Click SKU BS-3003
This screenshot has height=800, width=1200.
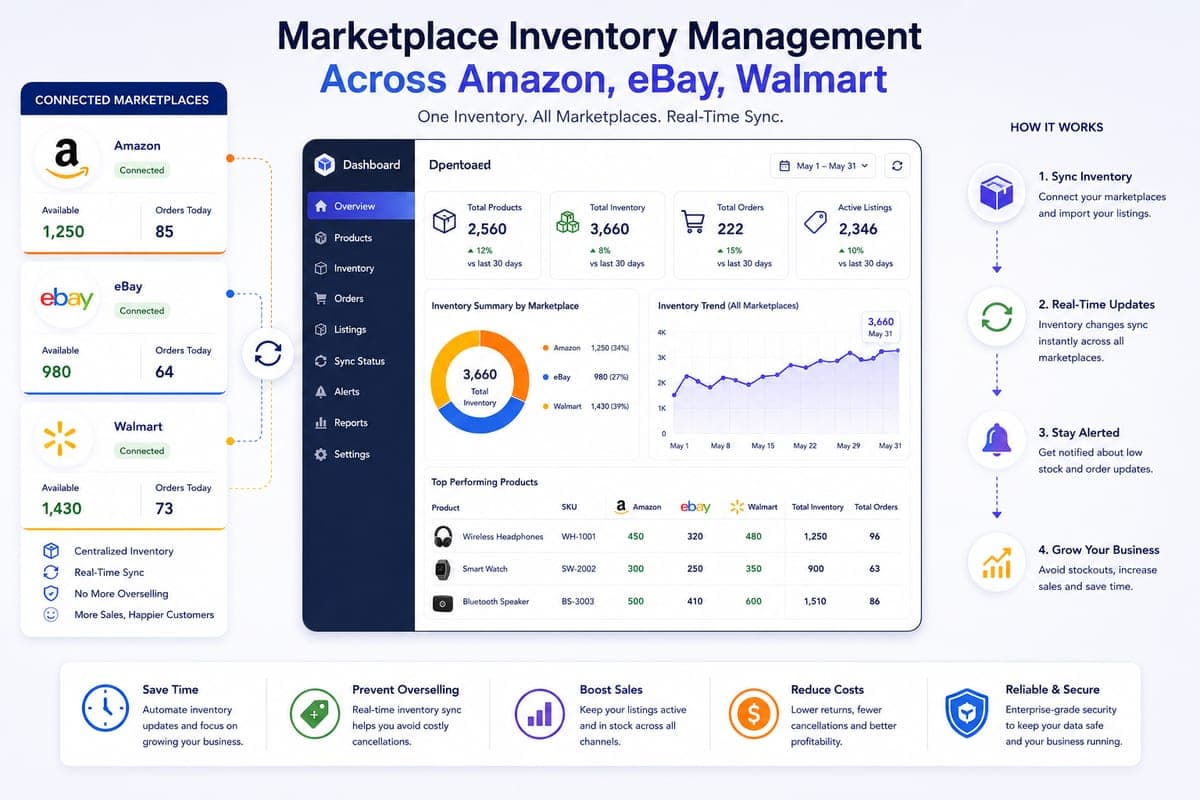pyautogui.click(x=578, y=602)
